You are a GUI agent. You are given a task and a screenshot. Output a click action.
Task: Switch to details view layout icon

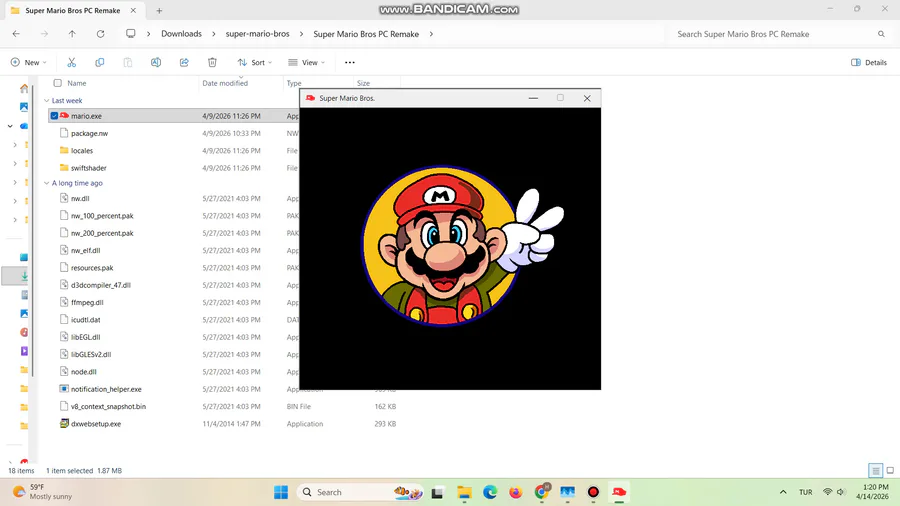click(875, 470)
